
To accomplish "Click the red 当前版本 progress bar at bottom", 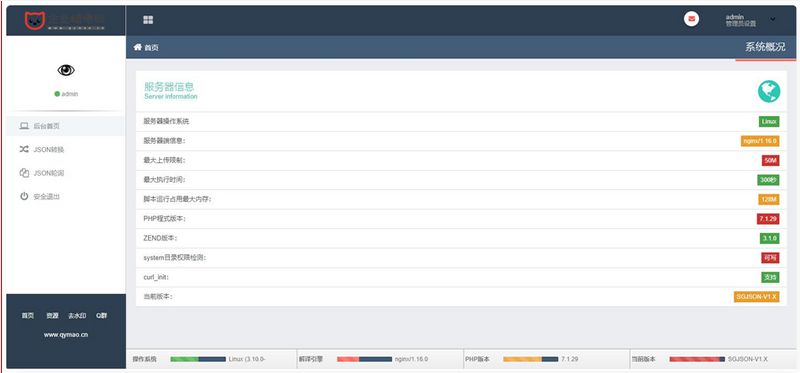I will (x=697, y=359).
